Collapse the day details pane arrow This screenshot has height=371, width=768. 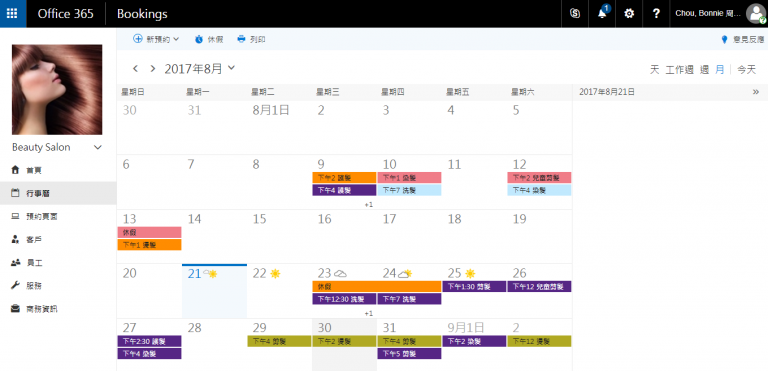pos(756,92)
